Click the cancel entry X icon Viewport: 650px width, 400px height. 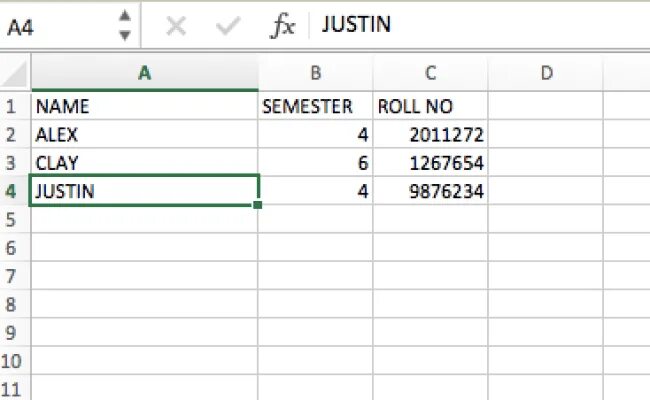pos(176,26)
